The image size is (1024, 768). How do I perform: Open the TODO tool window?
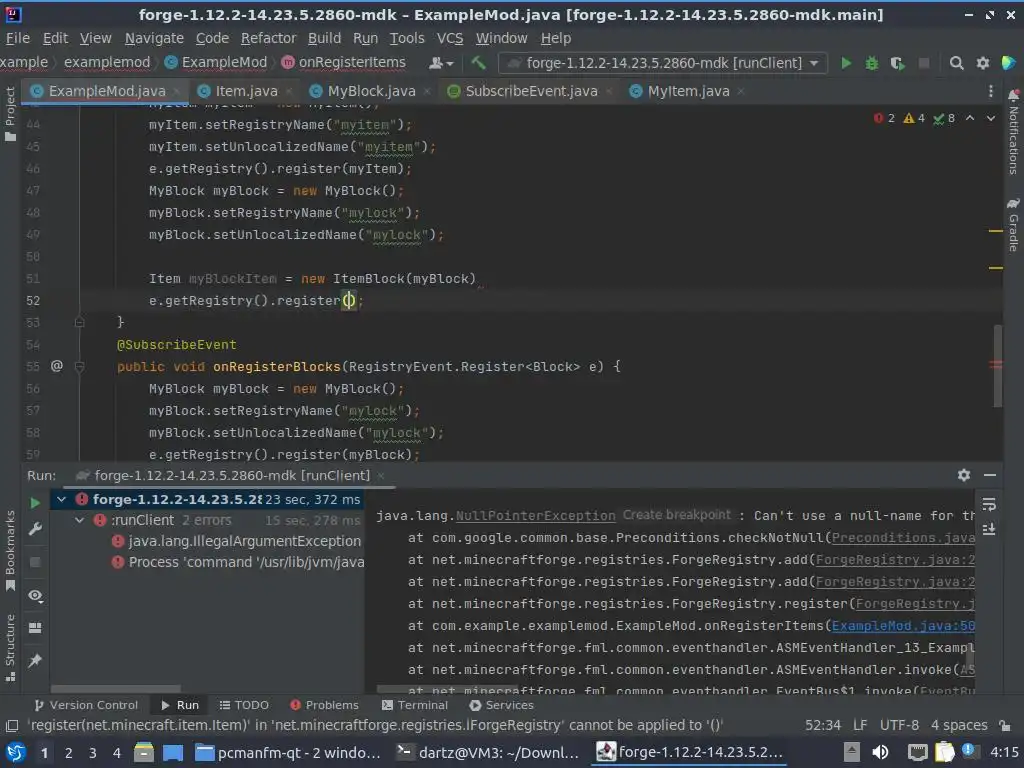click(244, 705)
